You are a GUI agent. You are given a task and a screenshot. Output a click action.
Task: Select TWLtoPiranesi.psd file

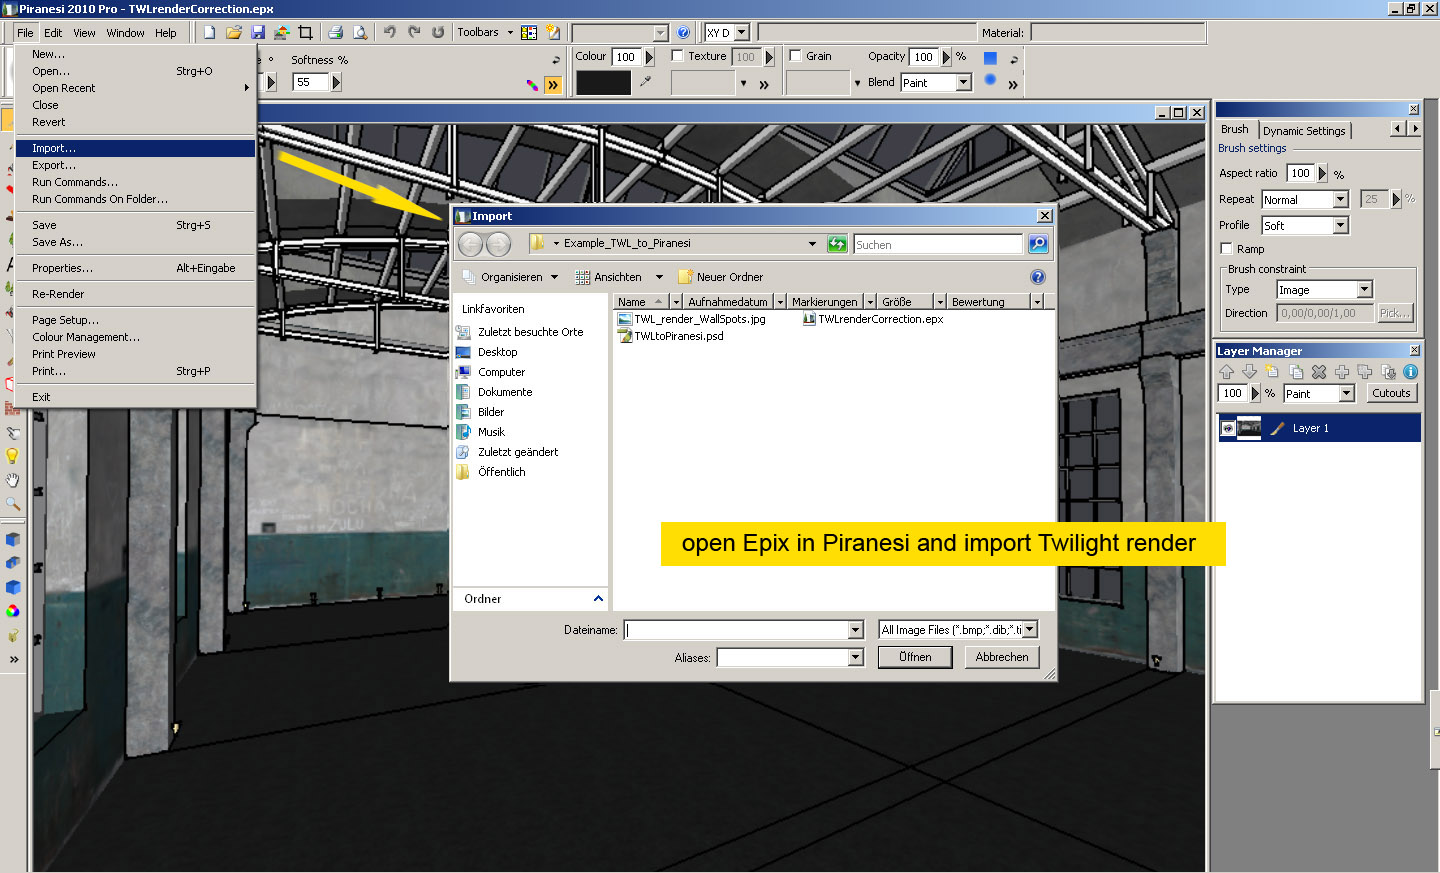[671, 336]
